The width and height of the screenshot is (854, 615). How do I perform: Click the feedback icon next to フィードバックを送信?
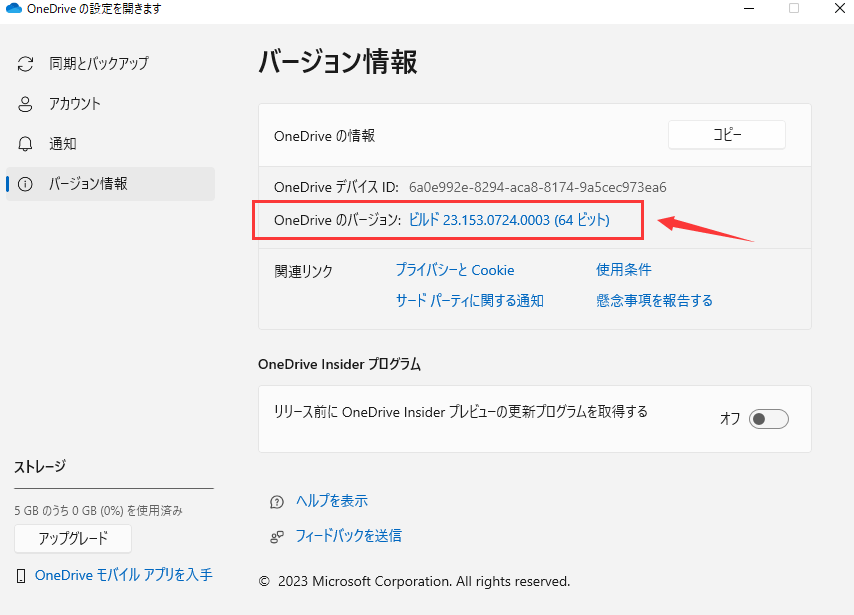click(277, 535)
